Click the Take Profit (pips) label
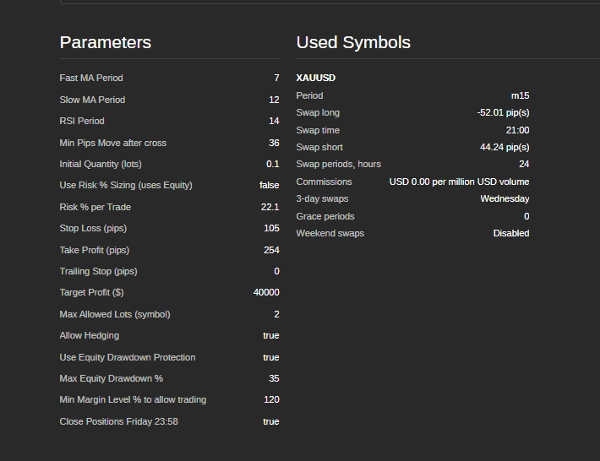Image resolution: width=600 pixels, height=461 pixels. coord(95,250)
